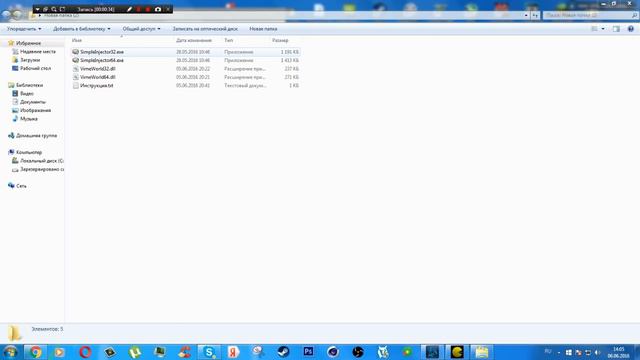Click the SimpleInjector32.exe application icon
This screenshot has width=640, height=360.
click(x=76, y=52)
